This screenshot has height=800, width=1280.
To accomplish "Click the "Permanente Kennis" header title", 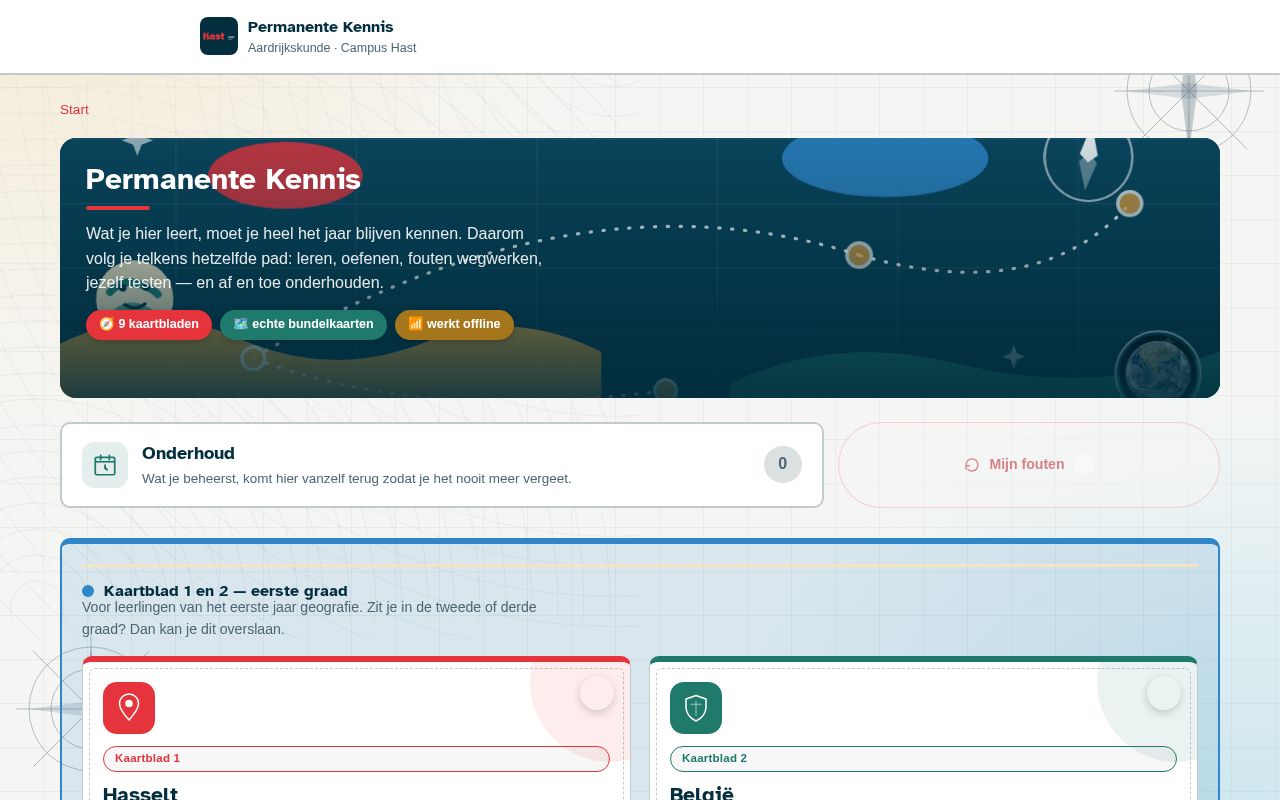I will tap(320, 27).
